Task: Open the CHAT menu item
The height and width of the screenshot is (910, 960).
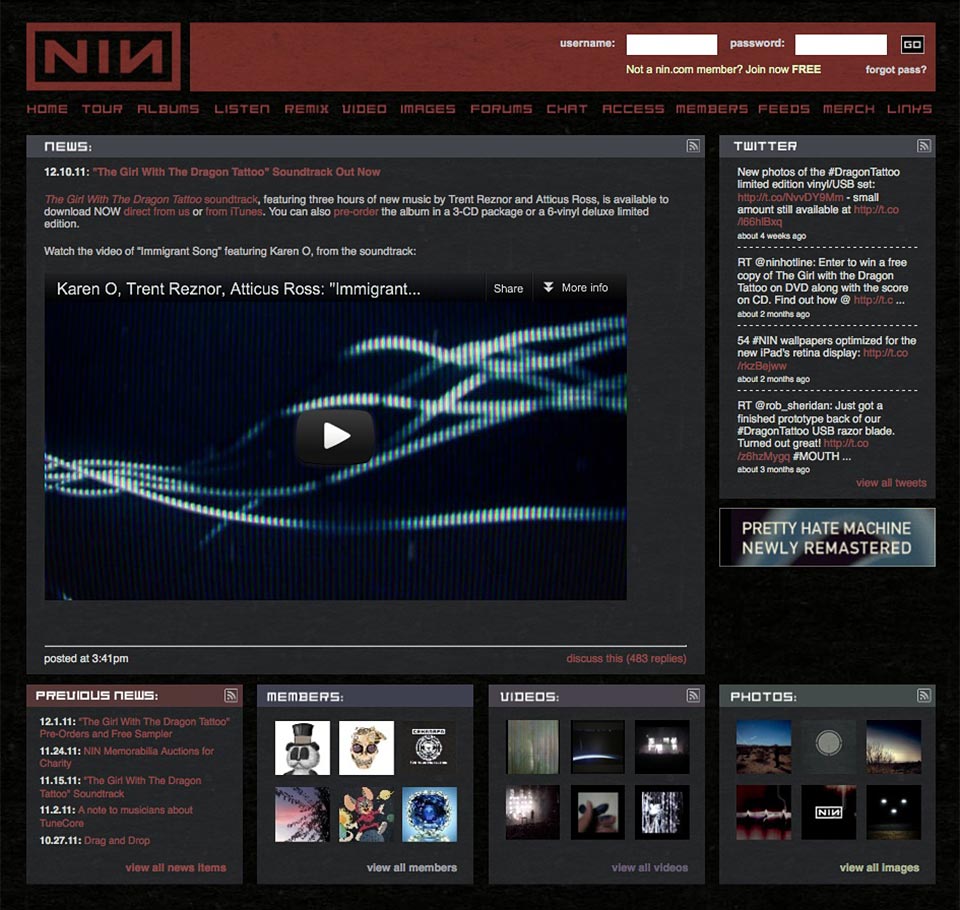Action: (x=567, y=109)
